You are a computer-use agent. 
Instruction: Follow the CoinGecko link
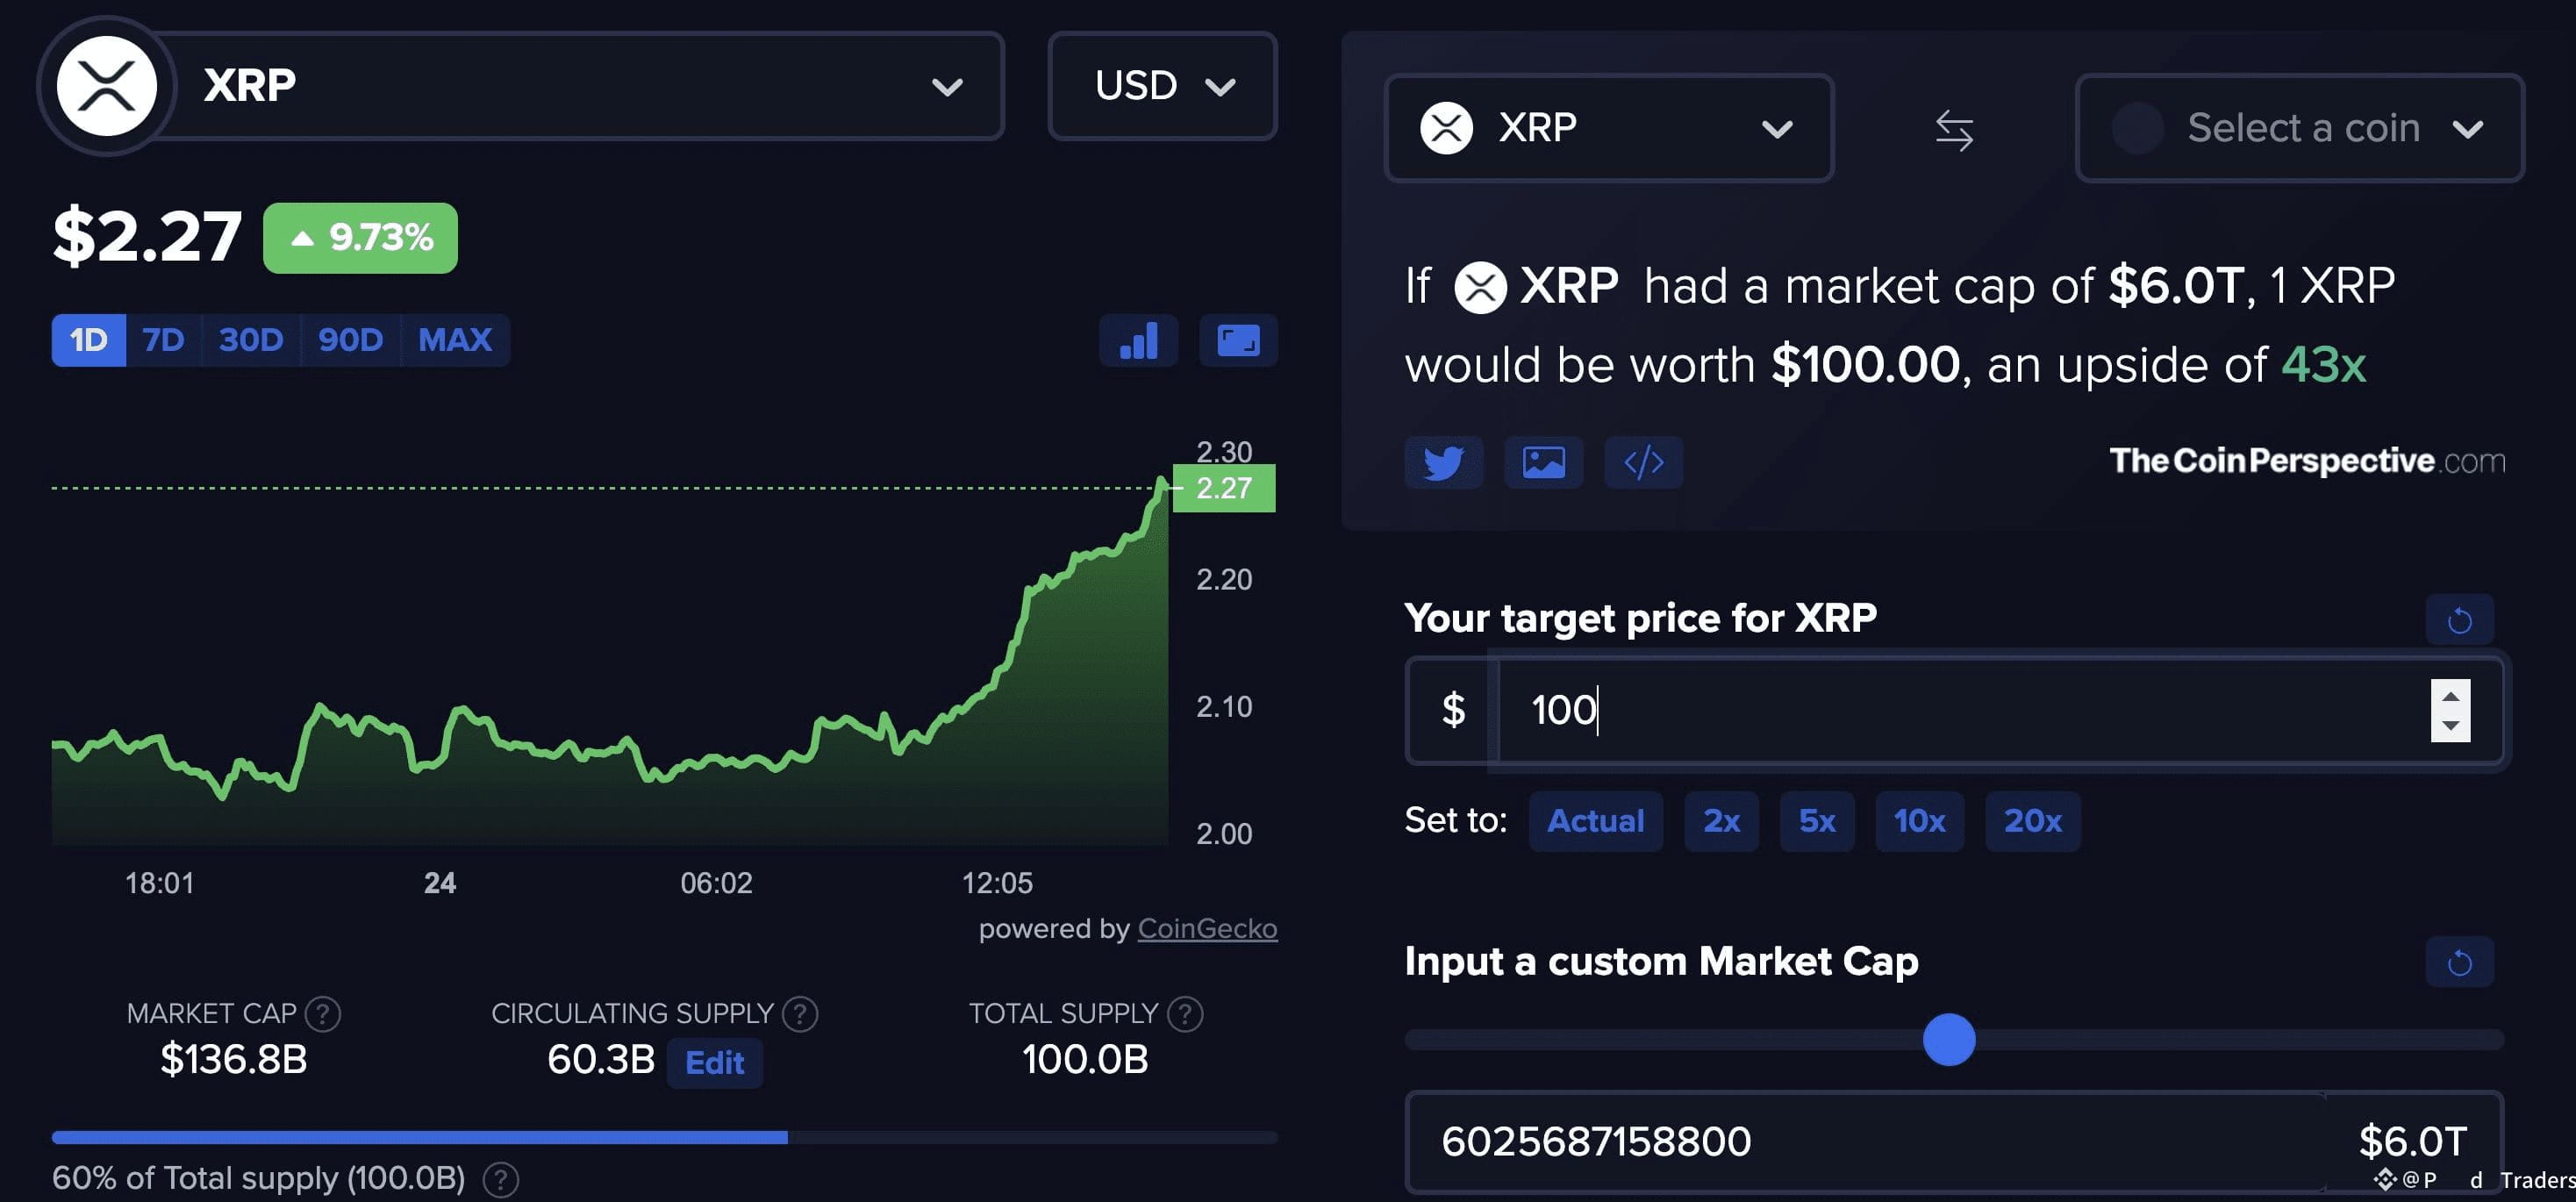1207,928
